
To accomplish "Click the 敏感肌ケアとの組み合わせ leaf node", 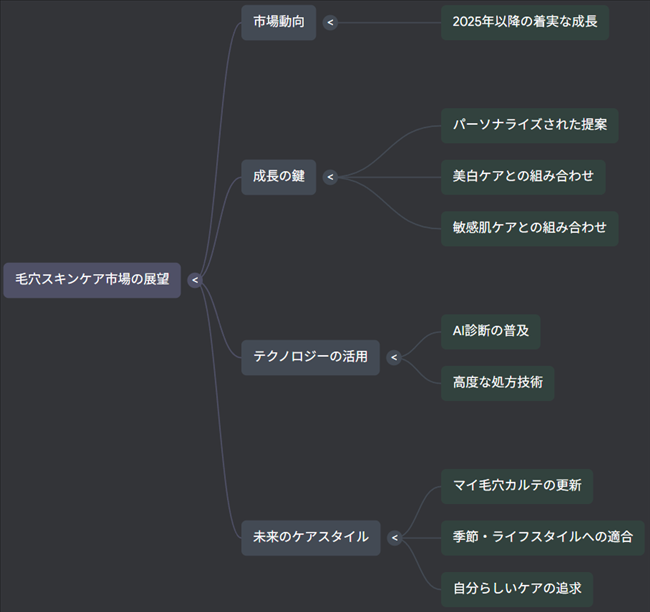I will [x=529, y=228].
